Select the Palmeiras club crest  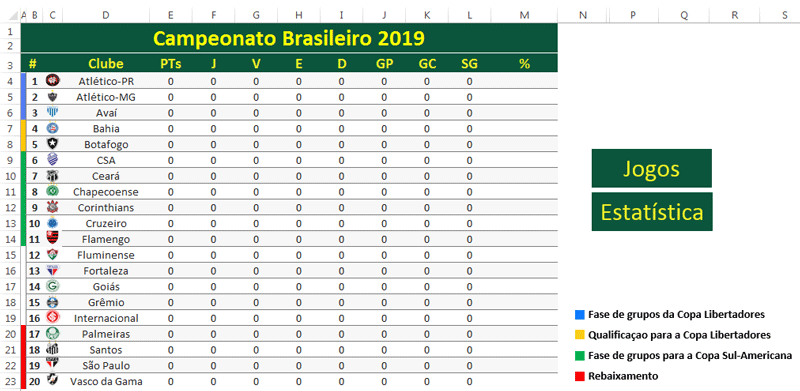click(52, 334)
